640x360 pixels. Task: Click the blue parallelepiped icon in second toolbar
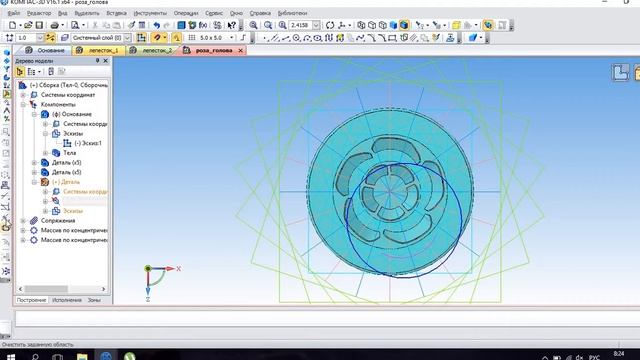pos(473,38)
